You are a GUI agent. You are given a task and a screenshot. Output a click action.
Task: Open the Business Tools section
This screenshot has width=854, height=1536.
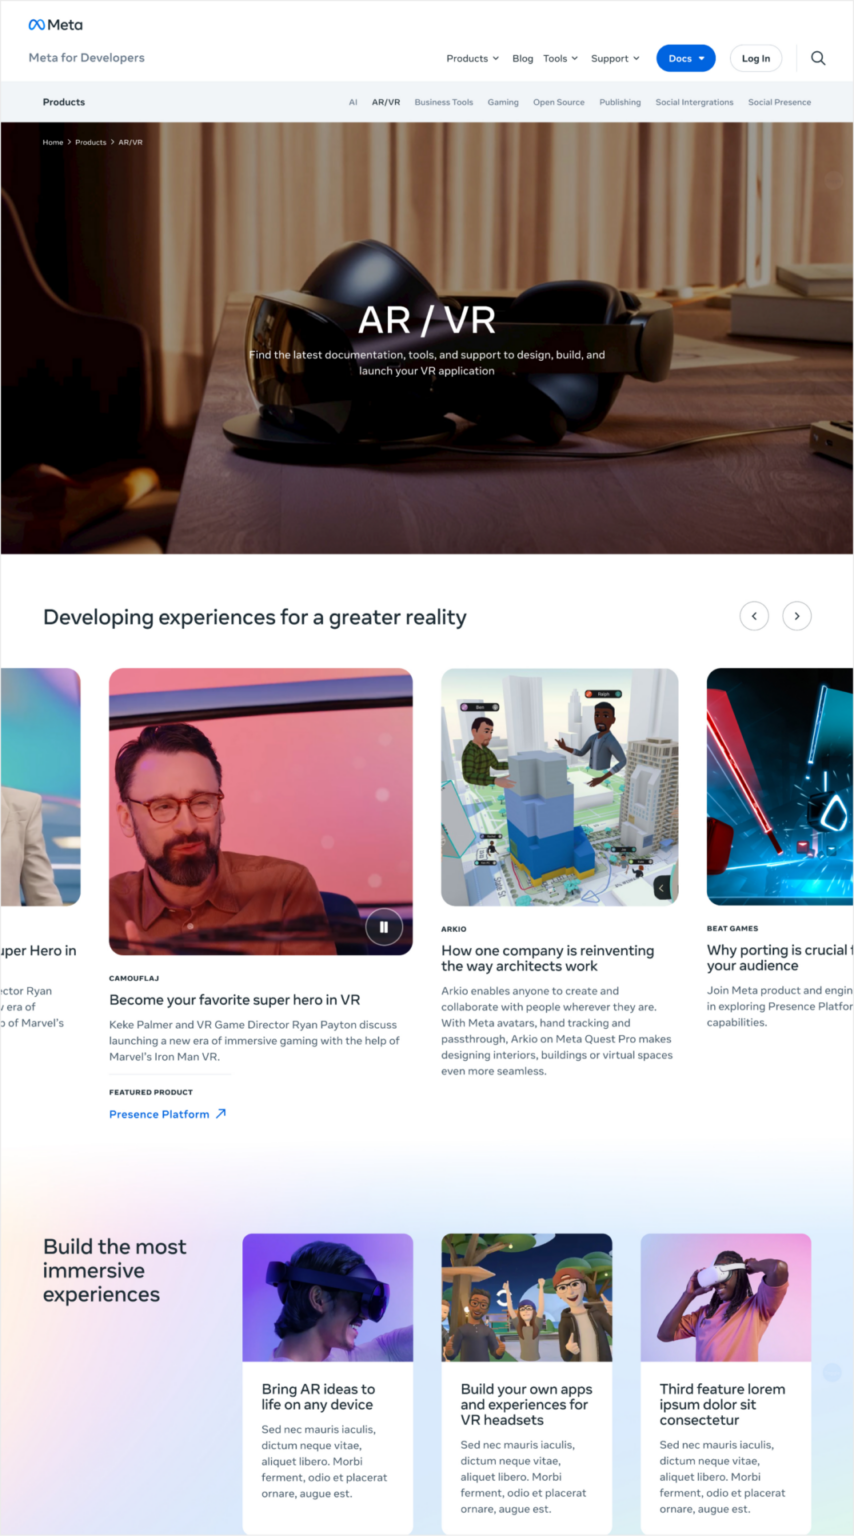click(443, 101)
